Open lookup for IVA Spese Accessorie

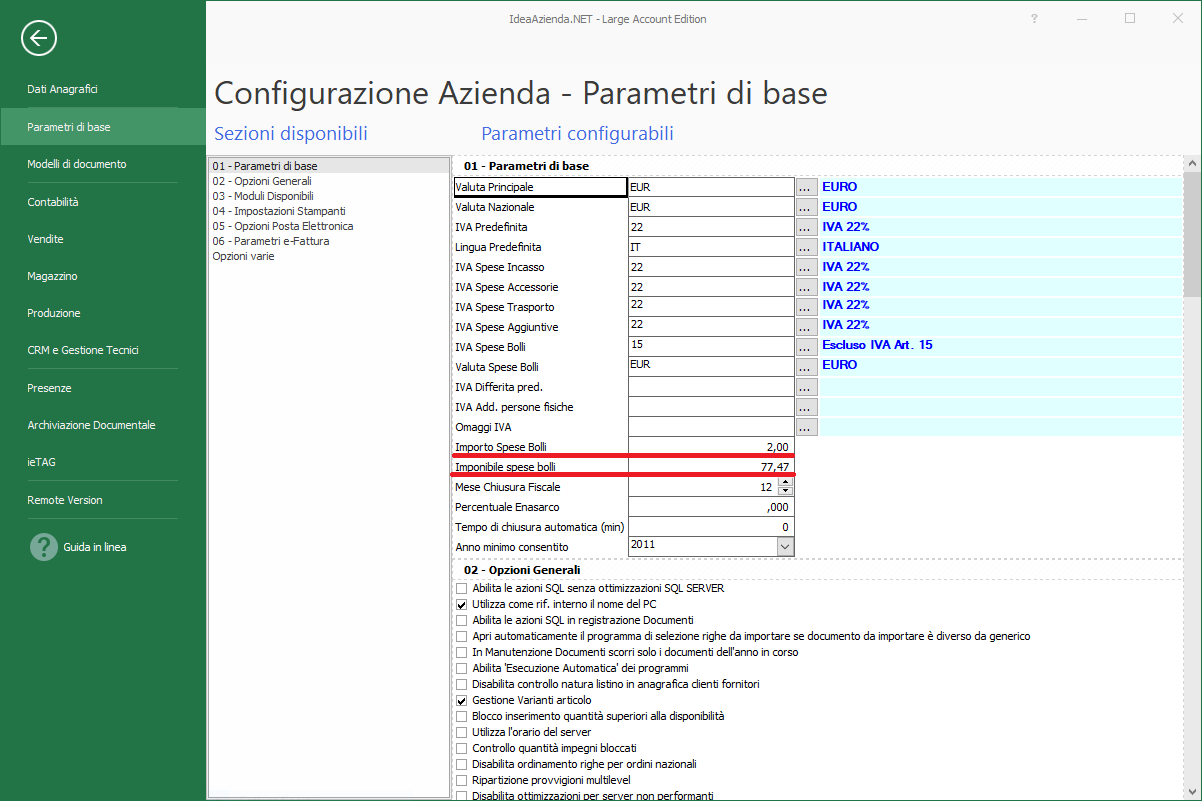pos(807,287)
